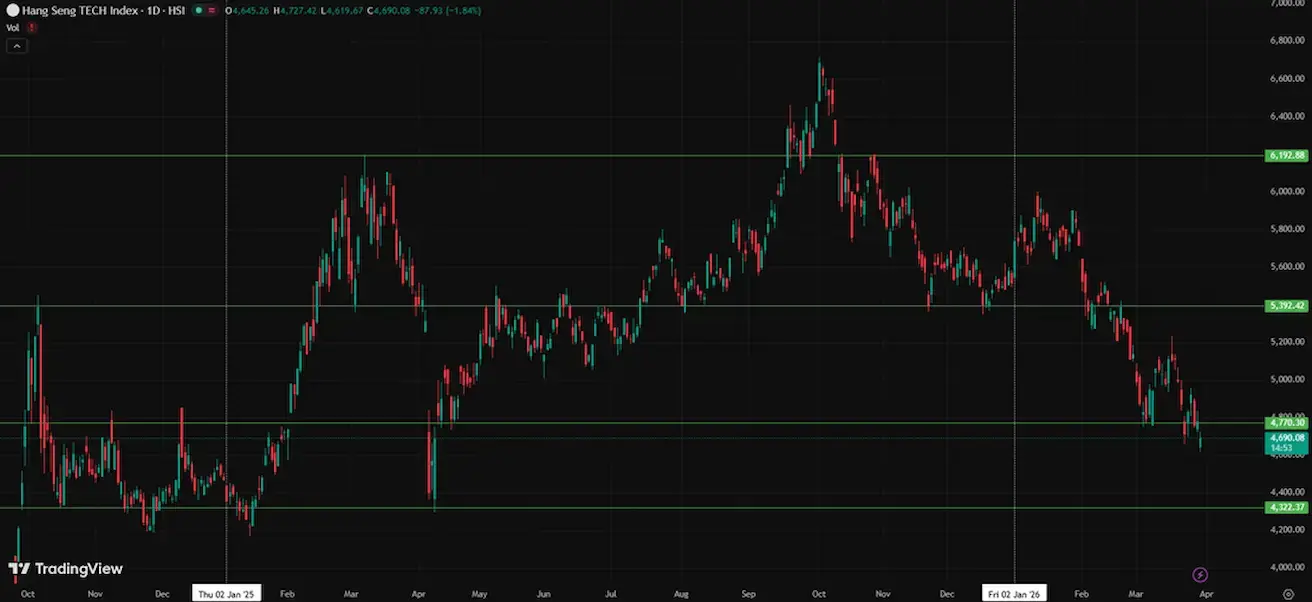Click the 6,800.00 level on price scale

click(x=1287, y=41)
